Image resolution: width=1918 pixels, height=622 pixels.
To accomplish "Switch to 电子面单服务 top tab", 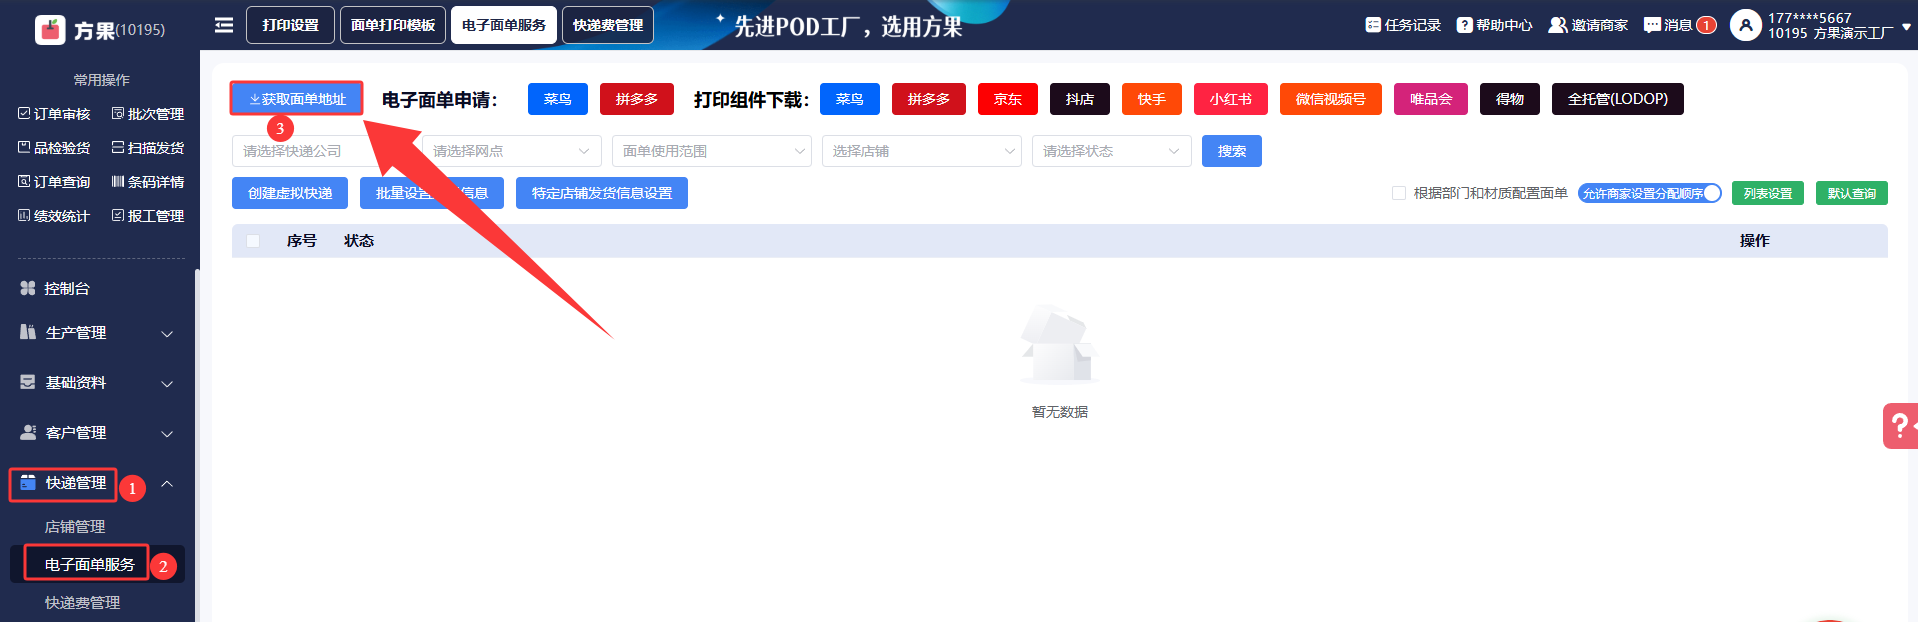I will click(x=504, y=25).
